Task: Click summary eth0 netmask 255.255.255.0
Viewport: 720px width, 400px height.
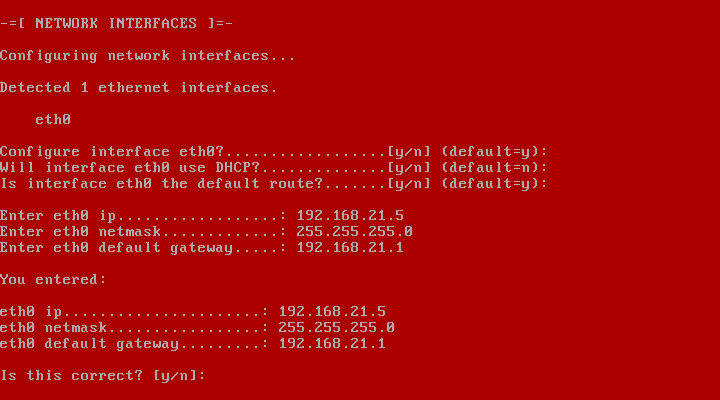Action: pyautogui.click(x=336, y=328)
